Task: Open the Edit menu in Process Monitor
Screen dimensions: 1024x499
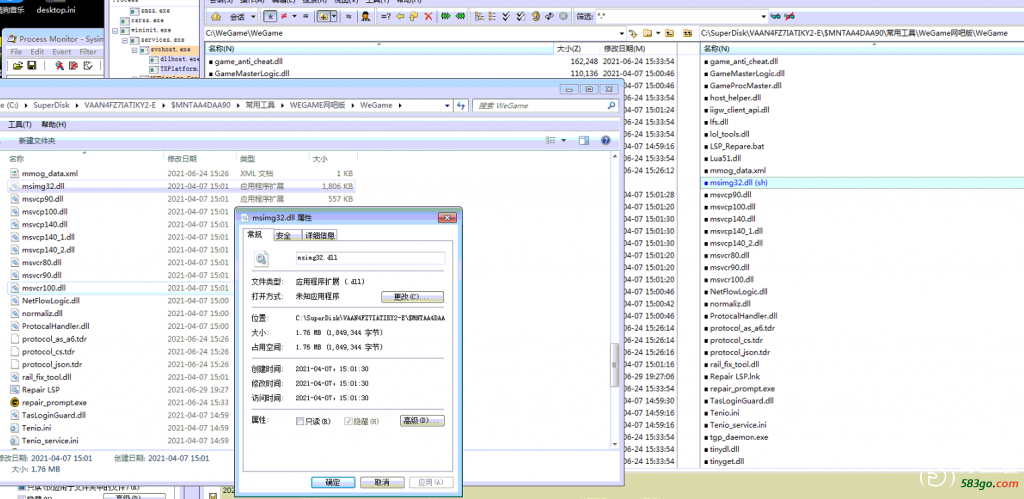Action: 37,52
